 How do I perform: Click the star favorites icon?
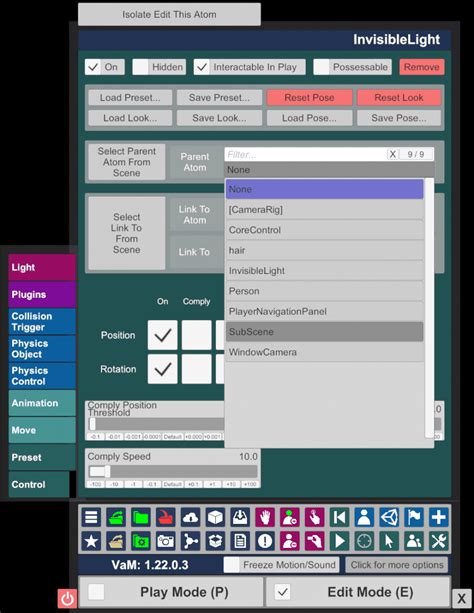tap(92, 541)
